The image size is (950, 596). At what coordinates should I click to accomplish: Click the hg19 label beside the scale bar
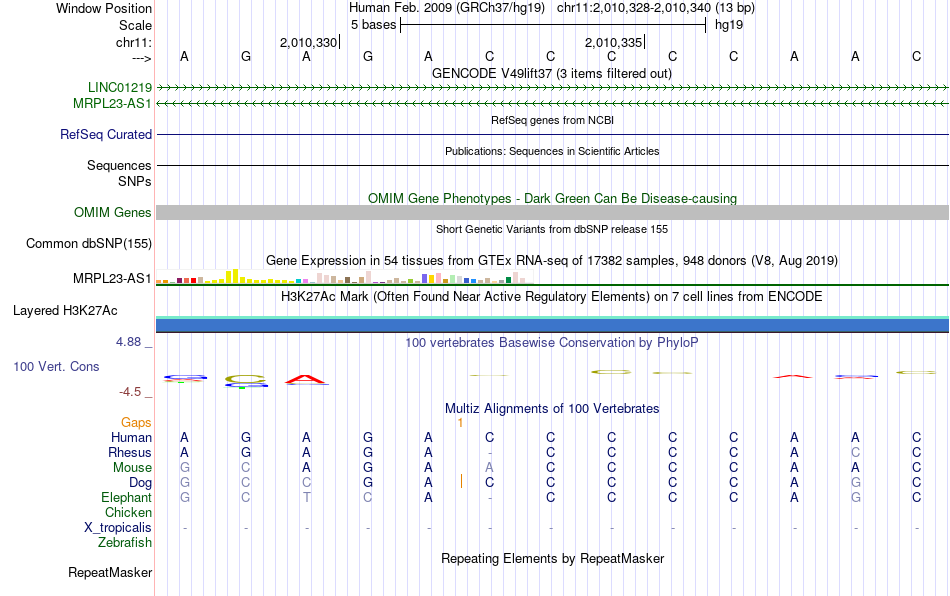729,25
